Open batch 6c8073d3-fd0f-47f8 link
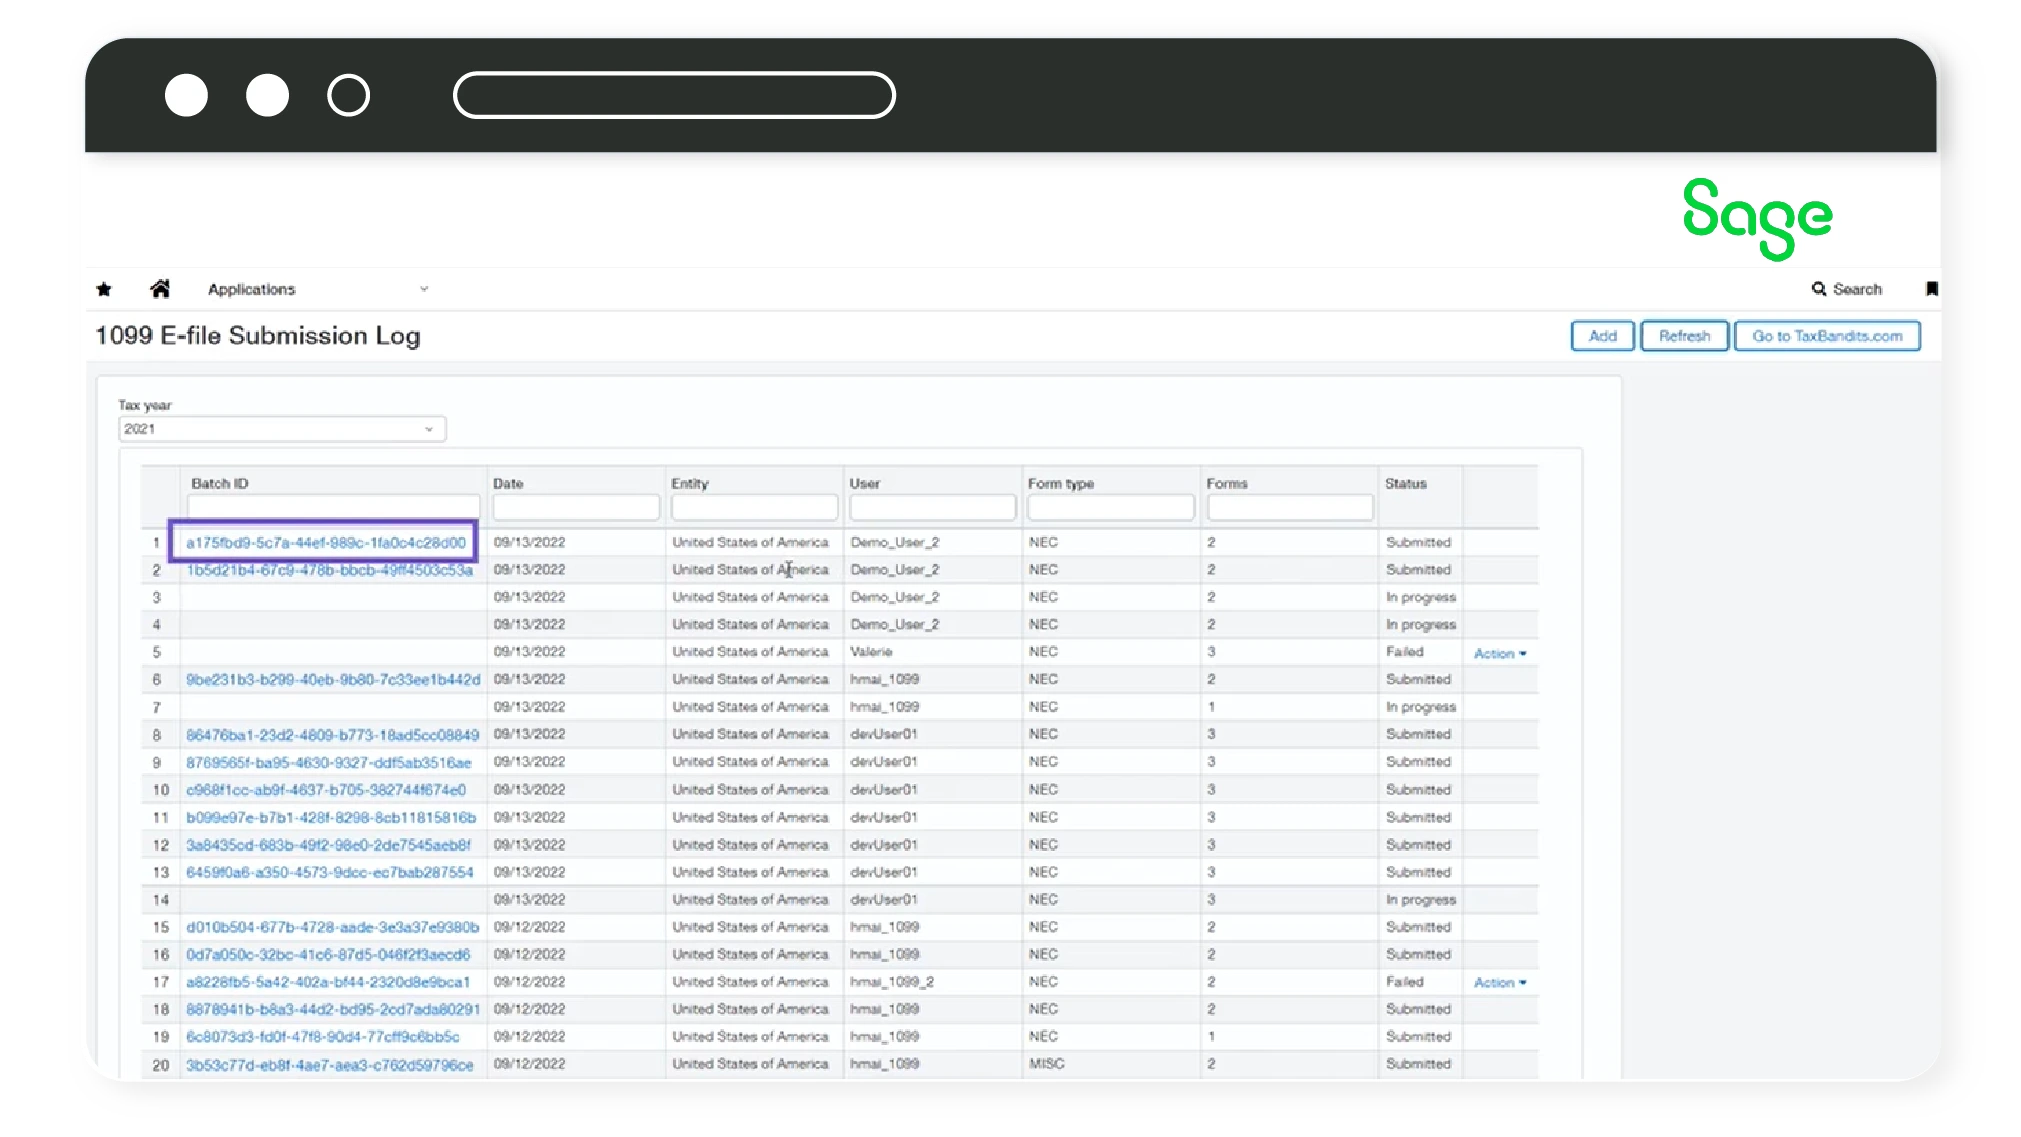 click(323, 1037)
